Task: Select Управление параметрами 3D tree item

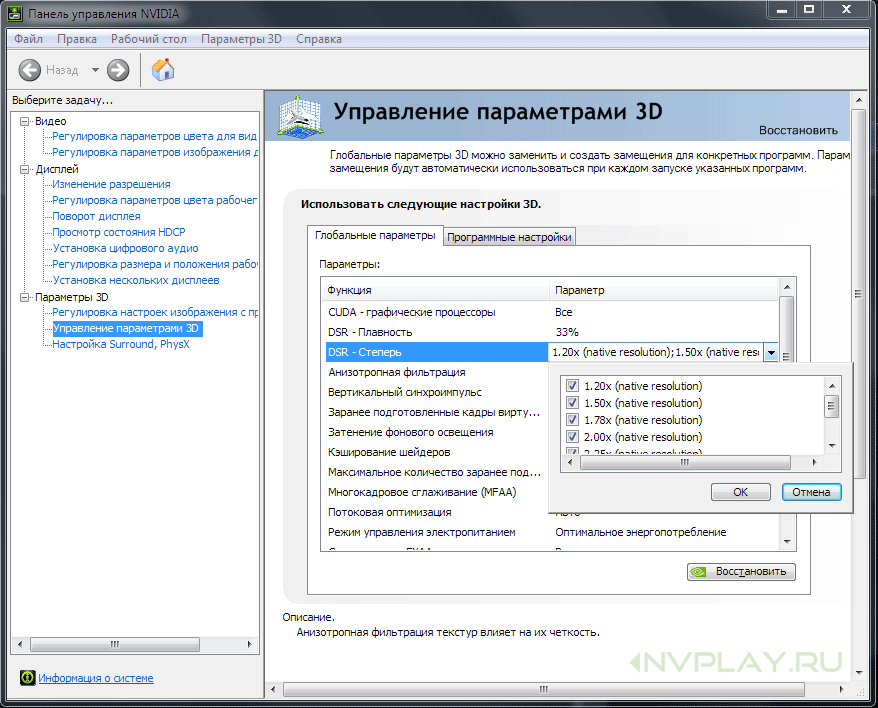Action: pyautogui.click(x=127, y=328)
